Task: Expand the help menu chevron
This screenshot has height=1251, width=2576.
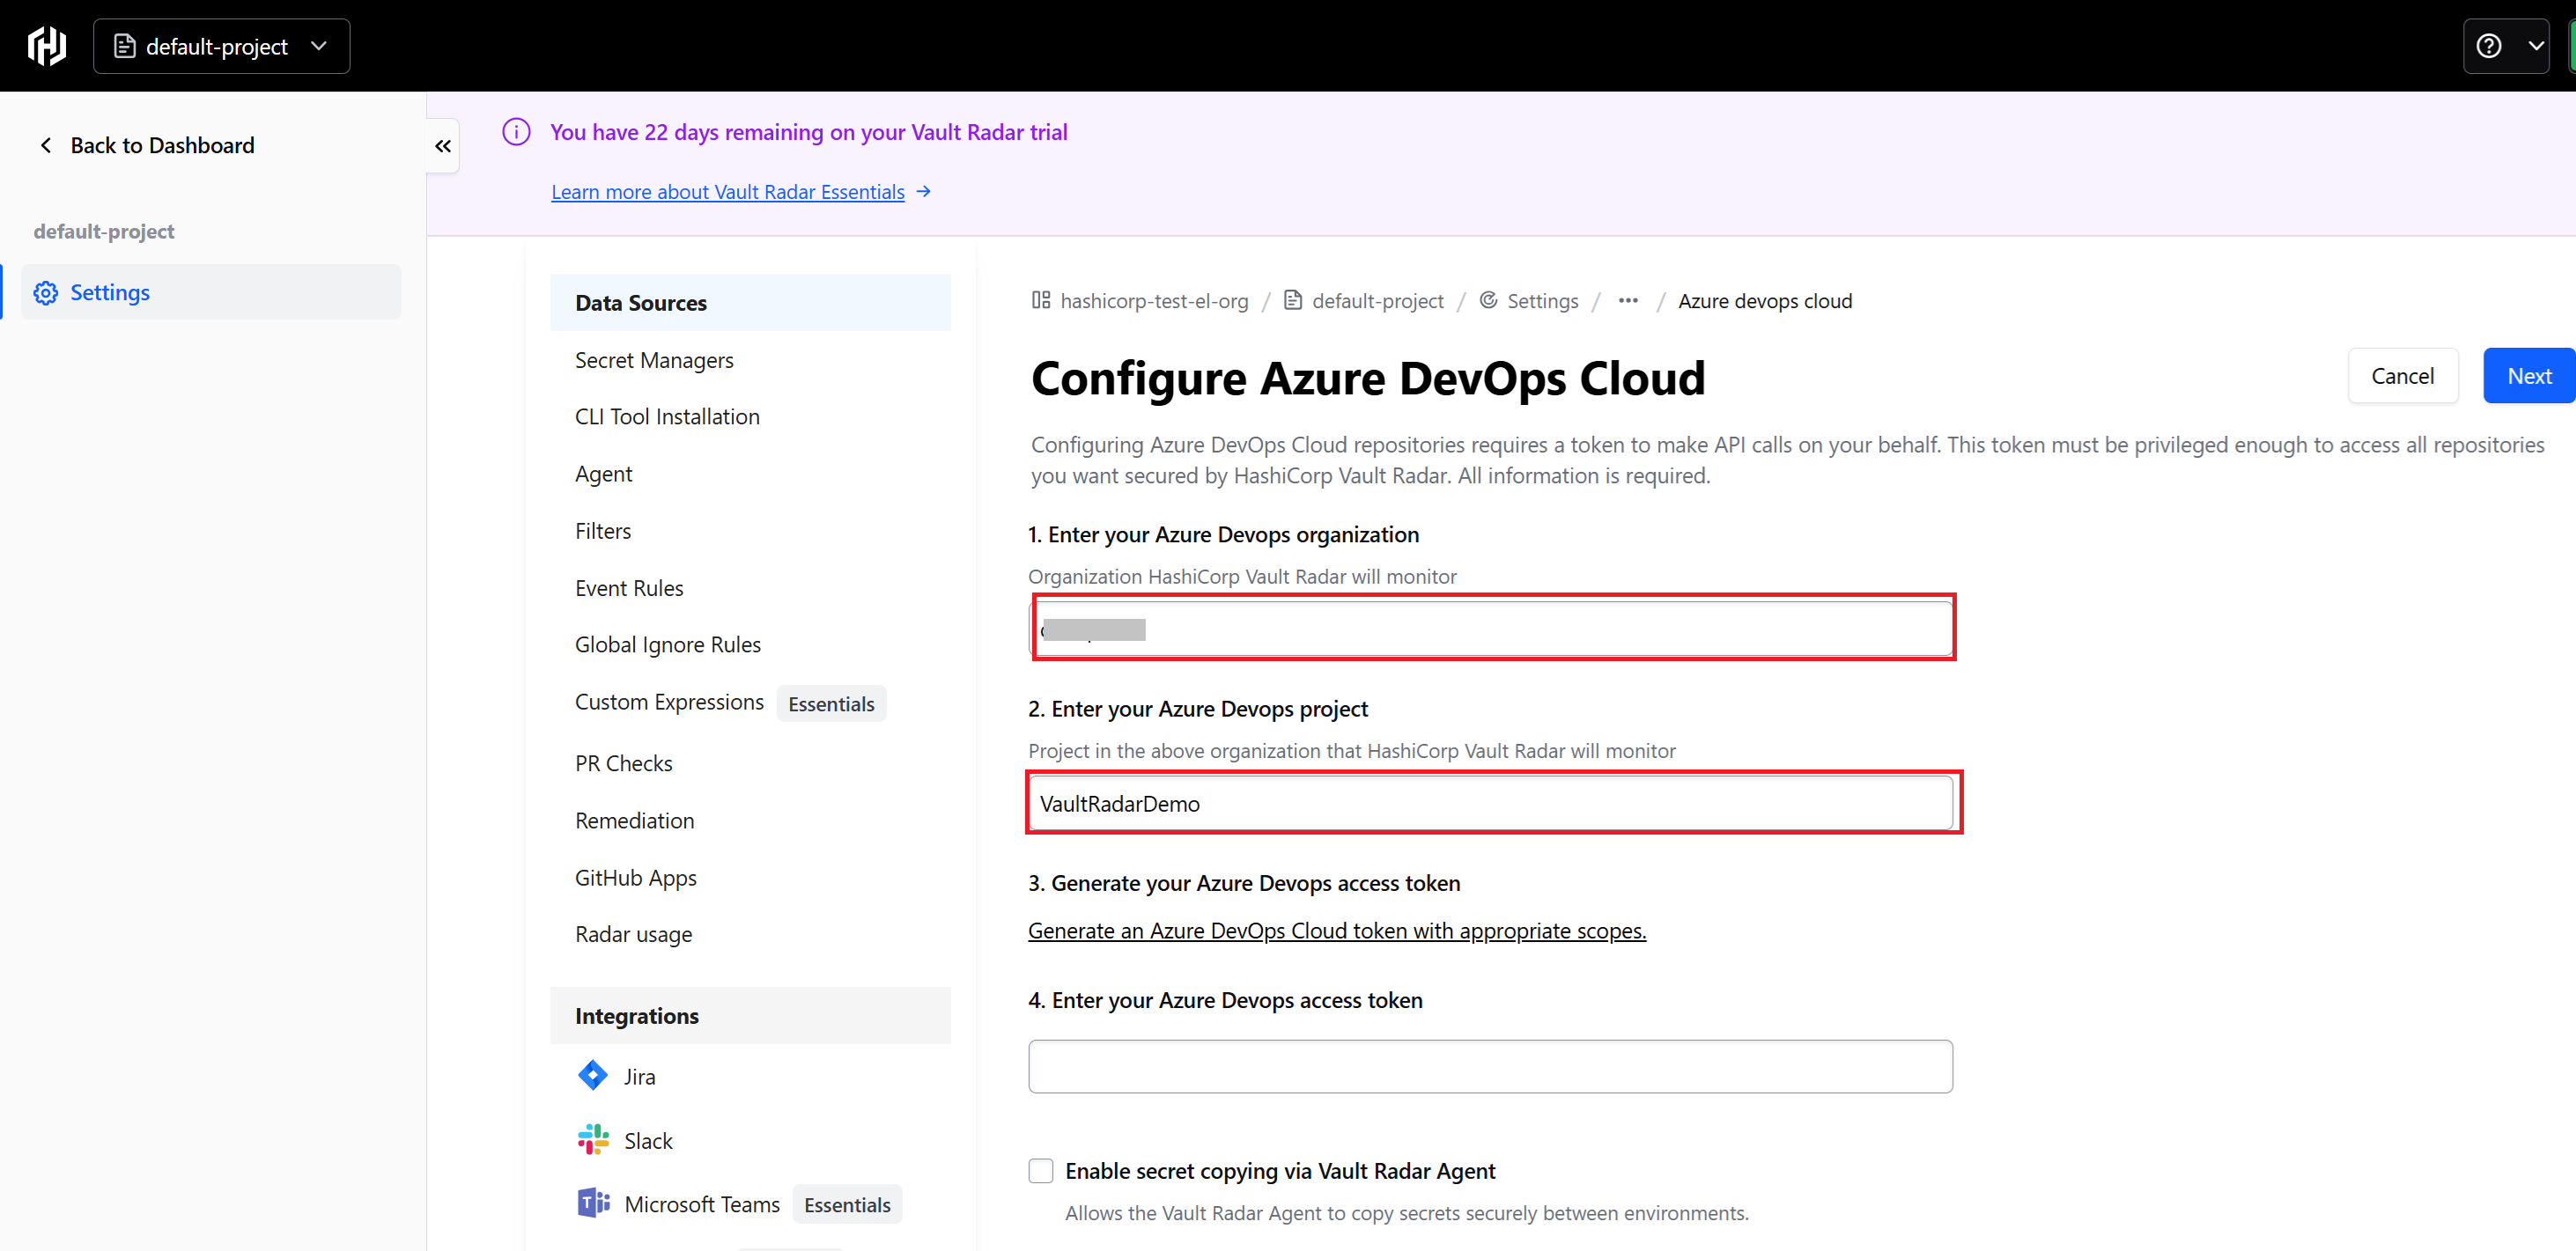Action: coord(2536,46)
